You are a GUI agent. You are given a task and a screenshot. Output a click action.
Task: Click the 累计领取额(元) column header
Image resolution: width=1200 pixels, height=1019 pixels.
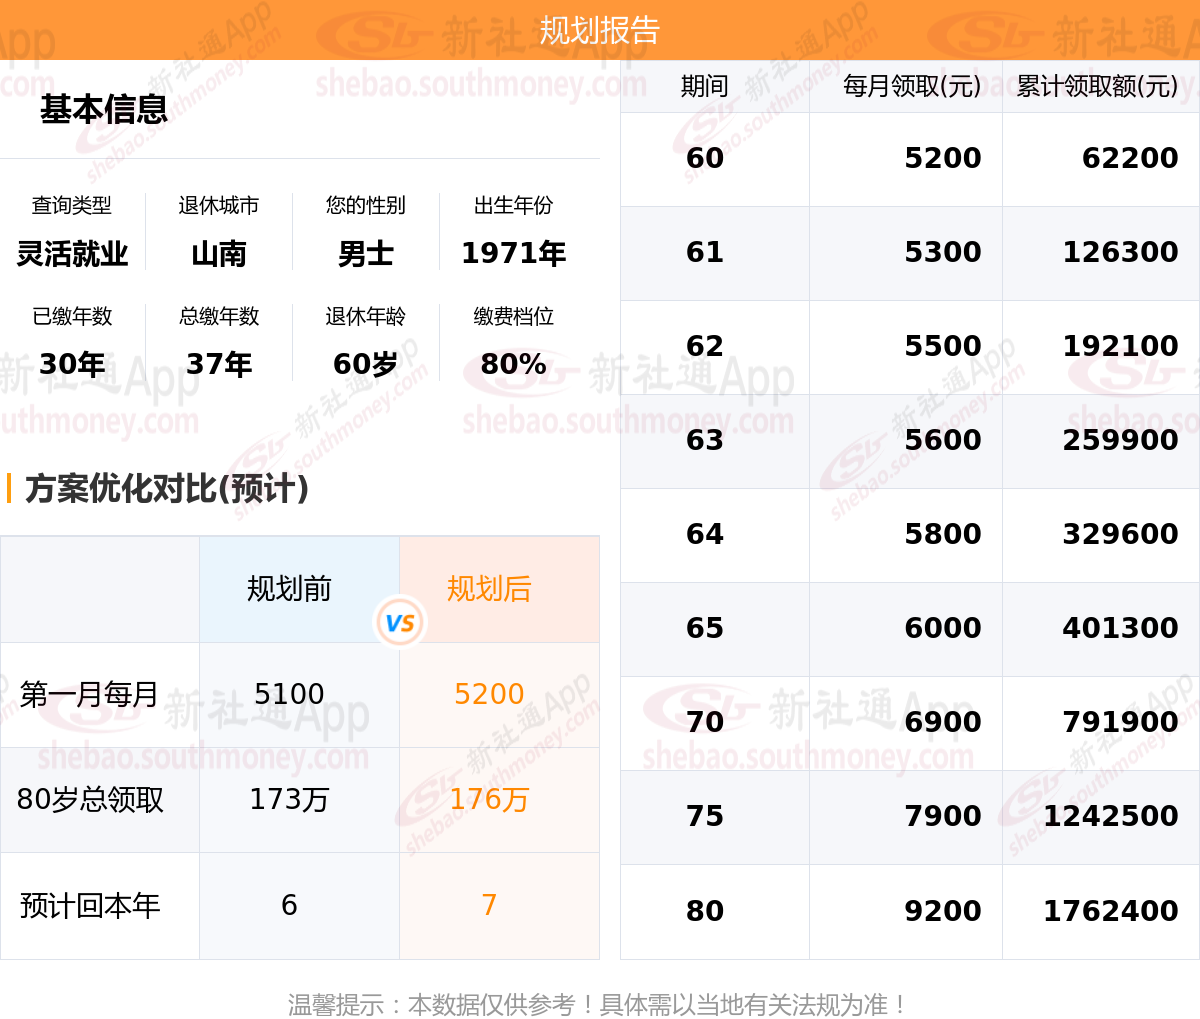tap(1097, 86)
